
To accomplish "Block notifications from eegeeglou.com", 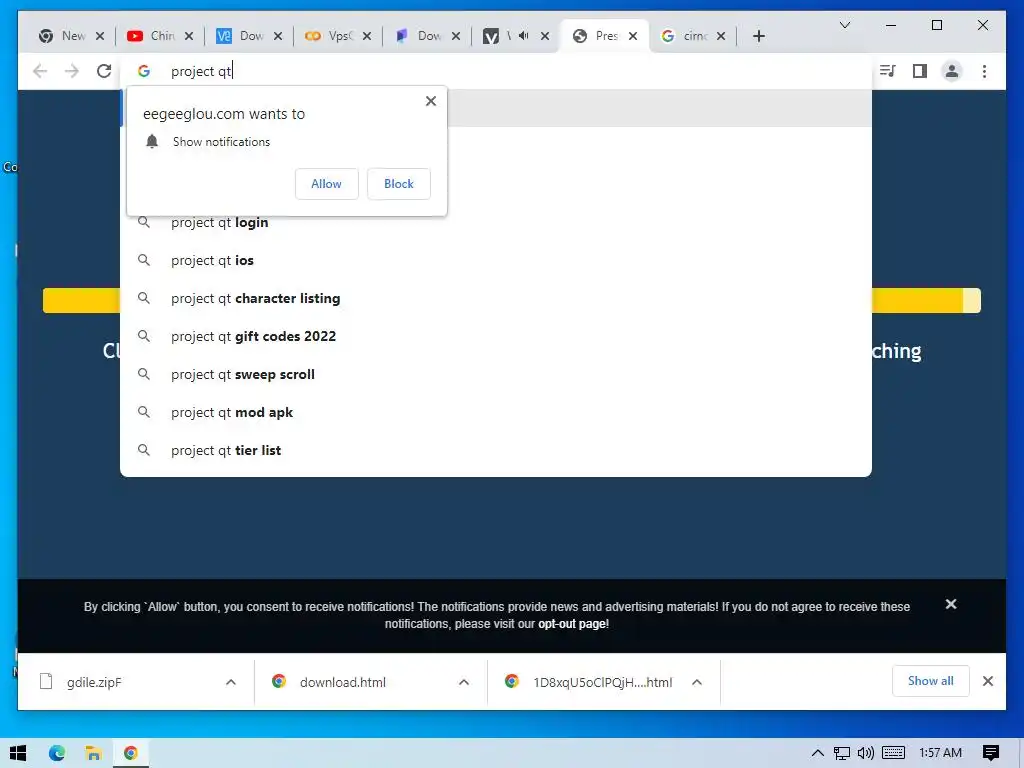I will click(x=398, y=184).
